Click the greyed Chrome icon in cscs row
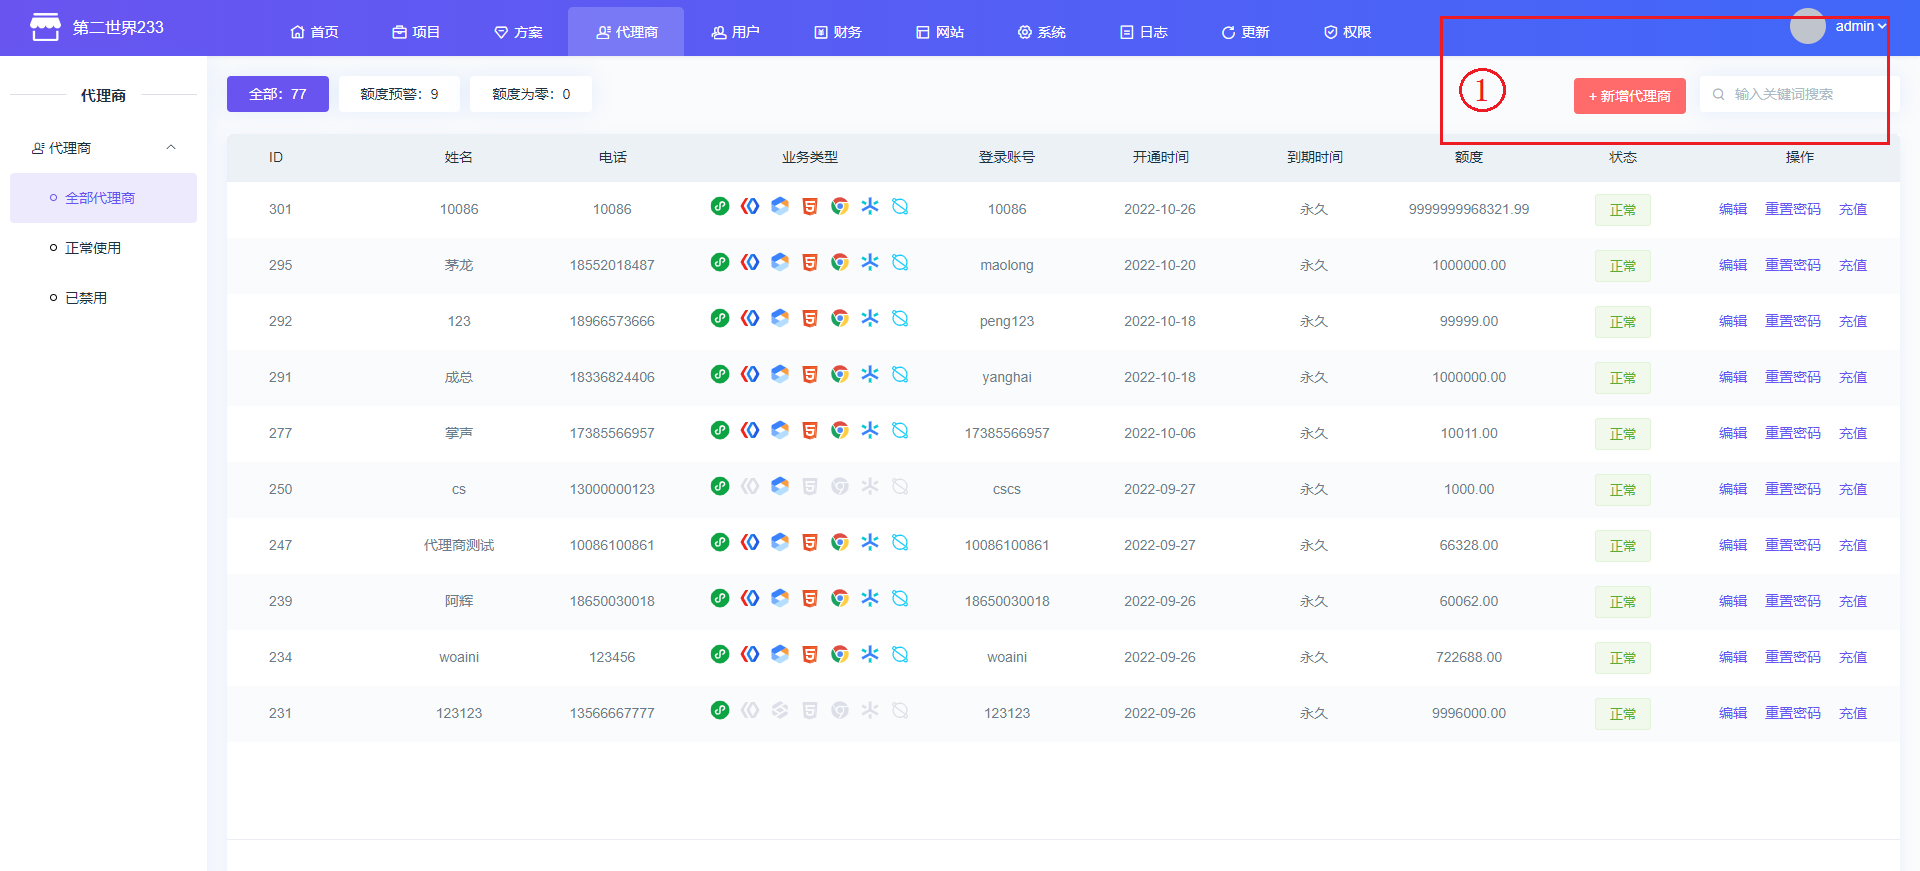1920x871 pixels. pyautogui.click(x=840, y=486)
